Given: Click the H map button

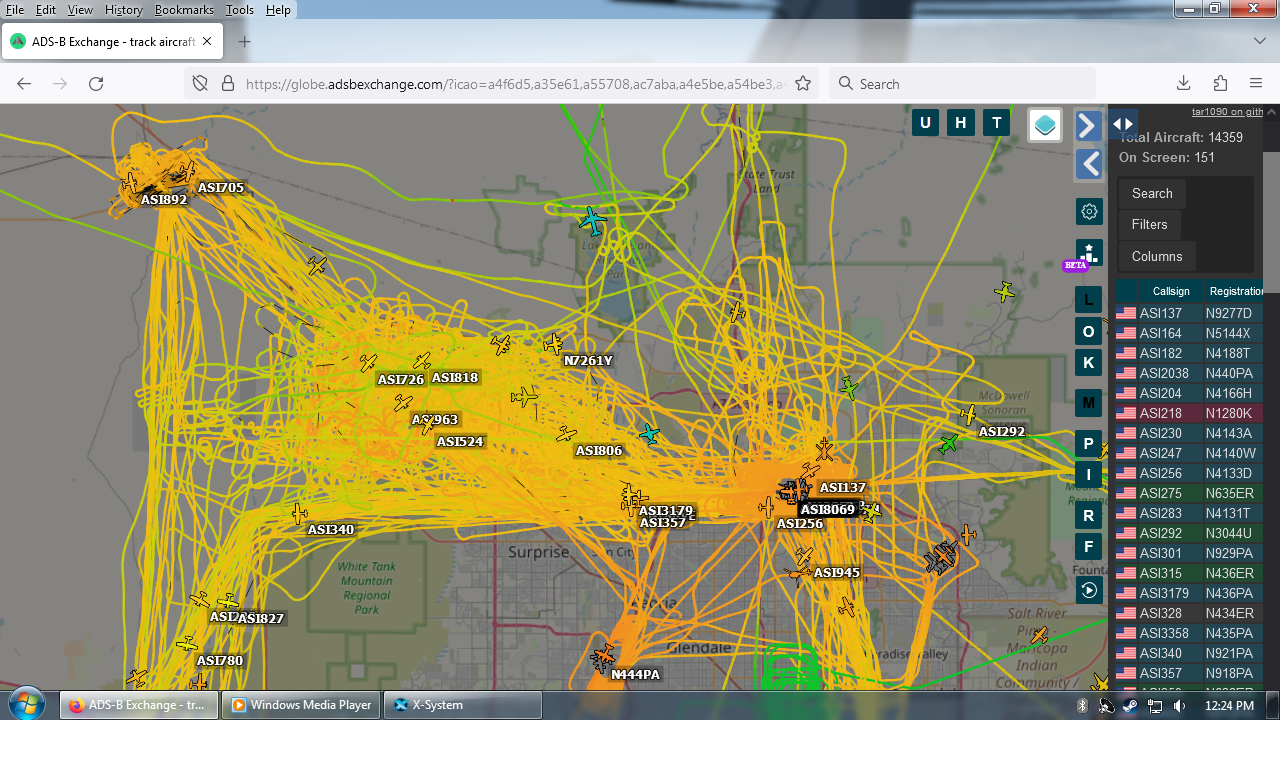Looking at the screenshot, I should 961,123.
